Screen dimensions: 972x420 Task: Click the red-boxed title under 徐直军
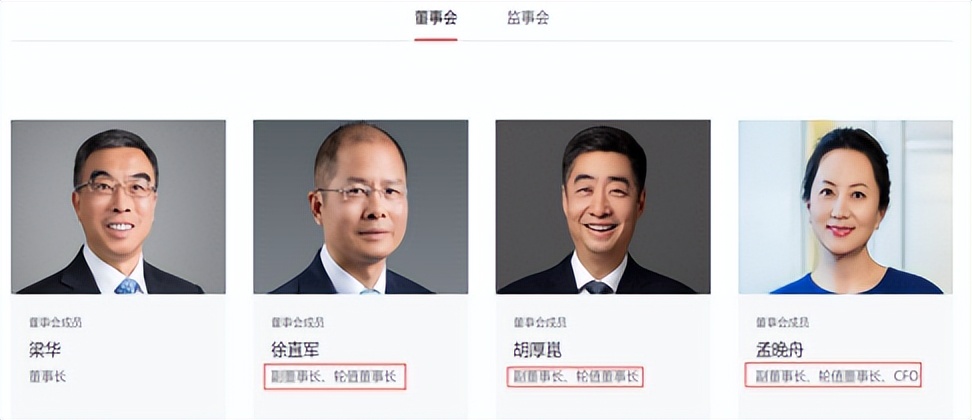(x=334, y=376)
